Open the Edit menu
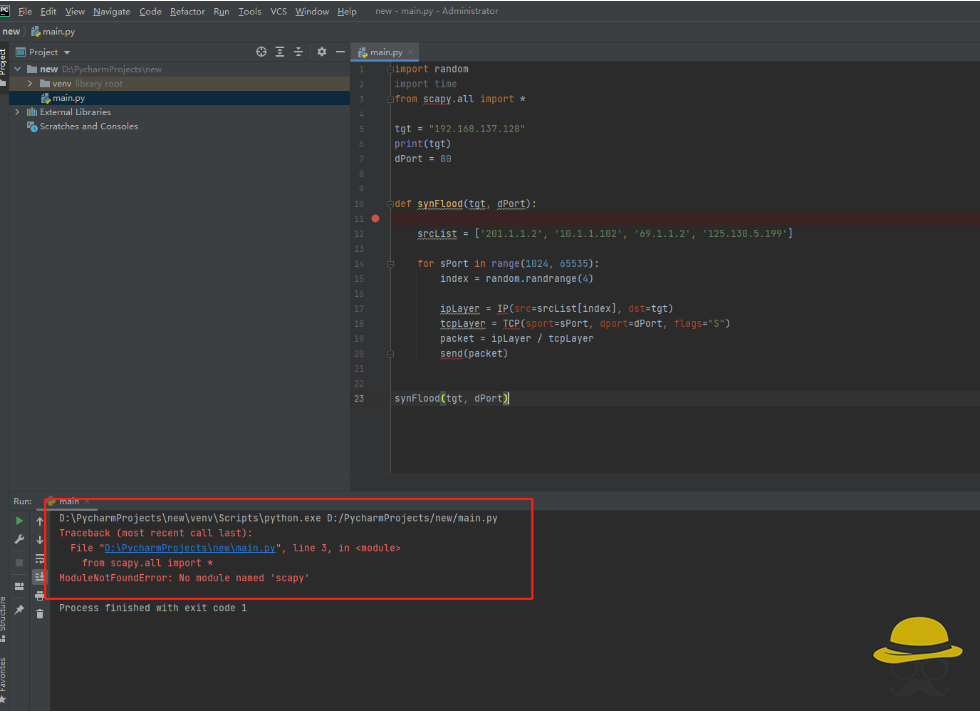The height and width of the screenshot is (712, 980). pyautogui.click(x=48, y=11)
